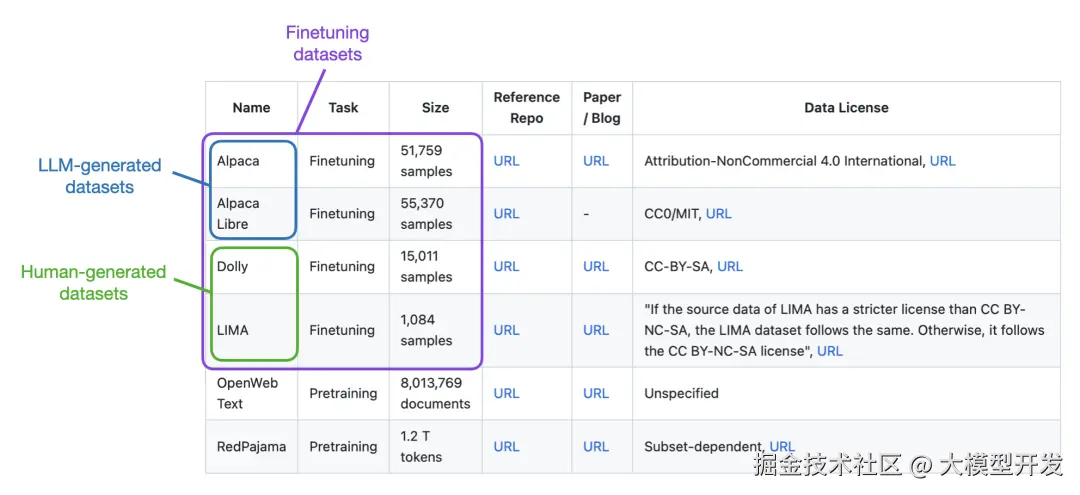Click the Alpaca data license URL link

(942, 161)
